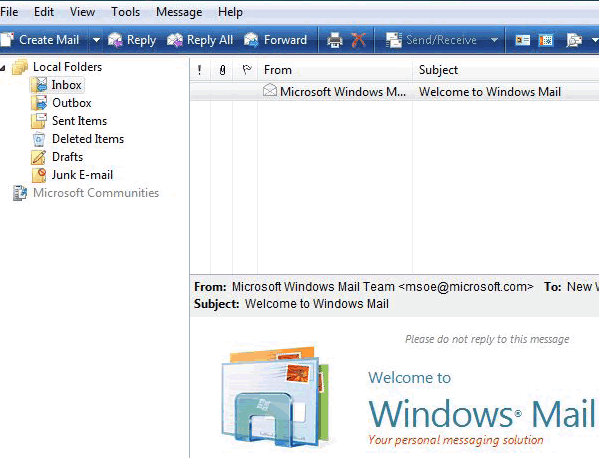Select the Sent Items folder

click(79, 121)
